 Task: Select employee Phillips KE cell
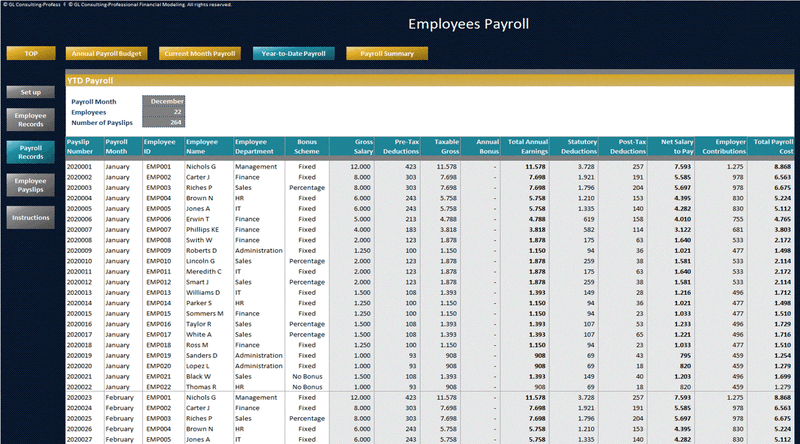click(x=202, y=229)
